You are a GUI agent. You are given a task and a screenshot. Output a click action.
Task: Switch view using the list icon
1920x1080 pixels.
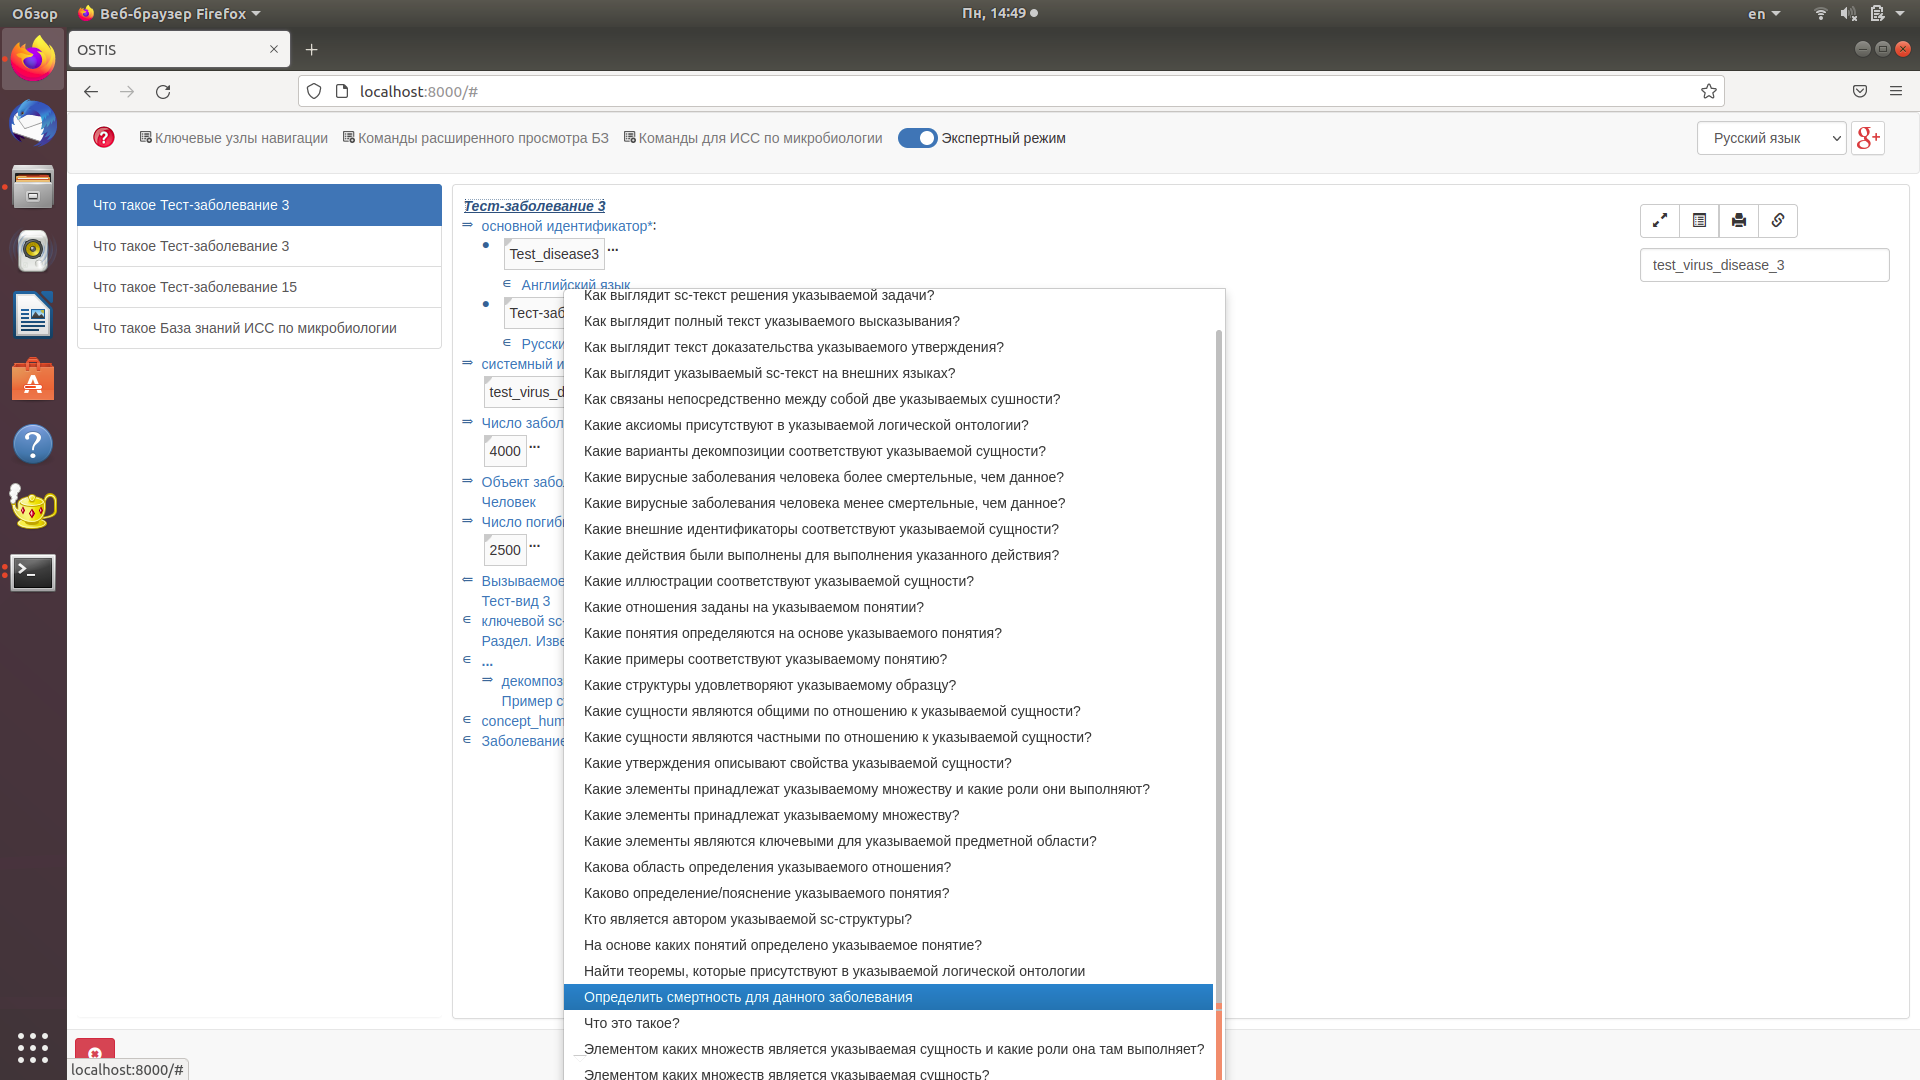(1698, 221)
